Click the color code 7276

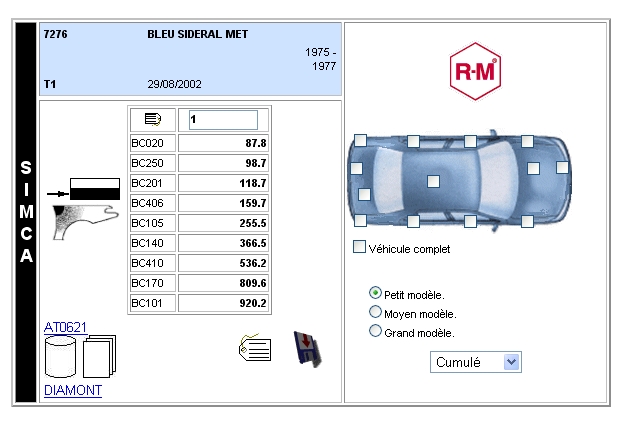pyautogui.click(x=55, y=34)
